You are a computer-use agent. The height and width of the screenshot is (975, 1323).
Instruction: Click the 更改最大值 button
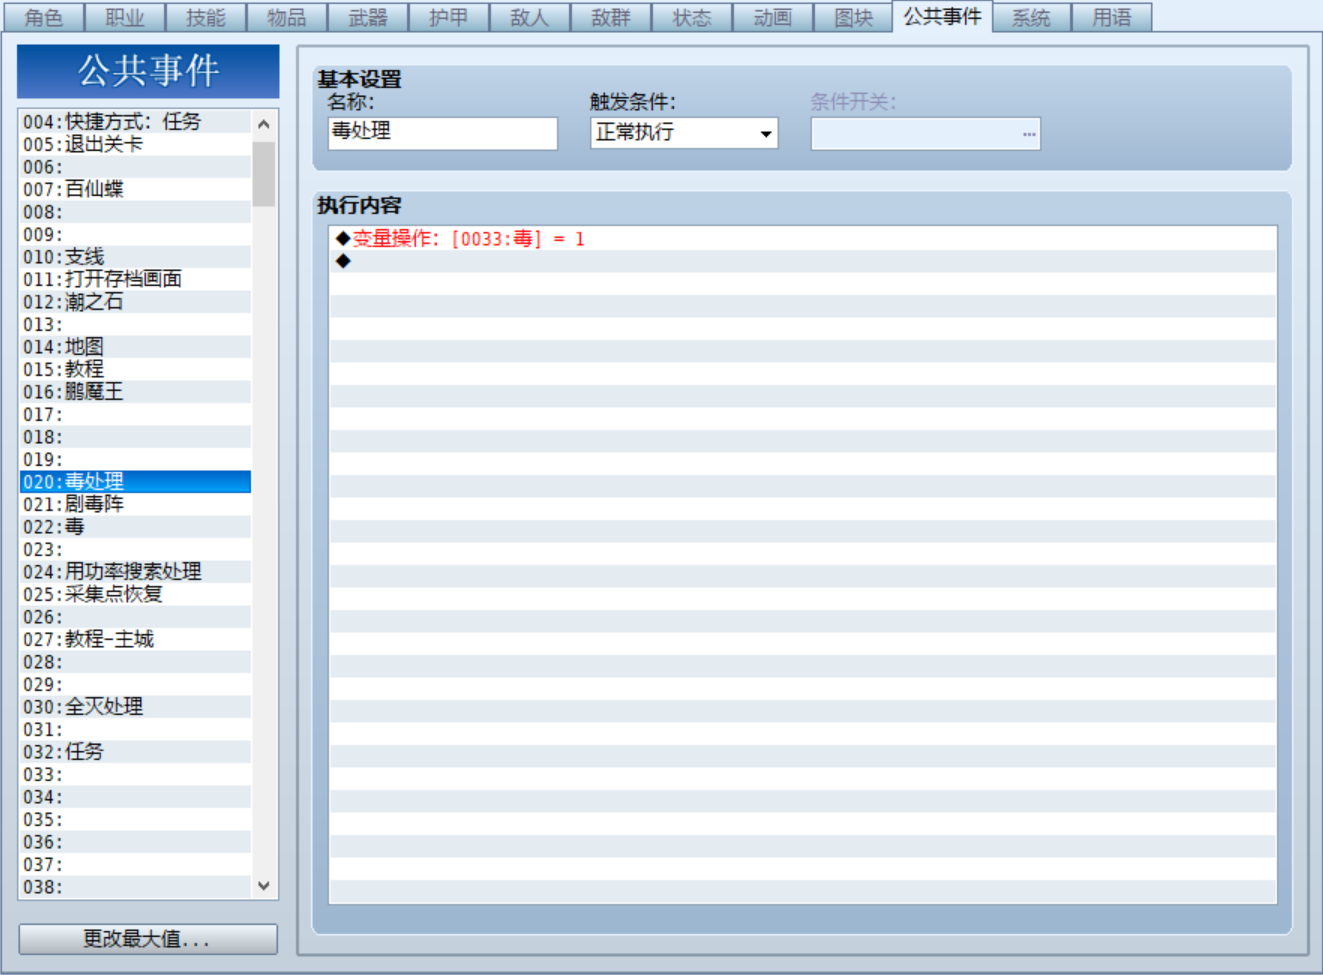pos(148,939)
